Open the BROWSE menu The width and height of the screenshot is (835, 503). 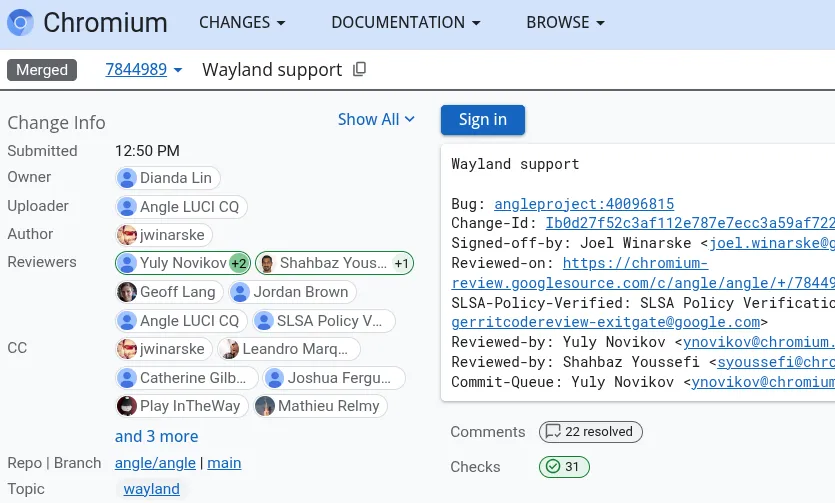[566, 22]
